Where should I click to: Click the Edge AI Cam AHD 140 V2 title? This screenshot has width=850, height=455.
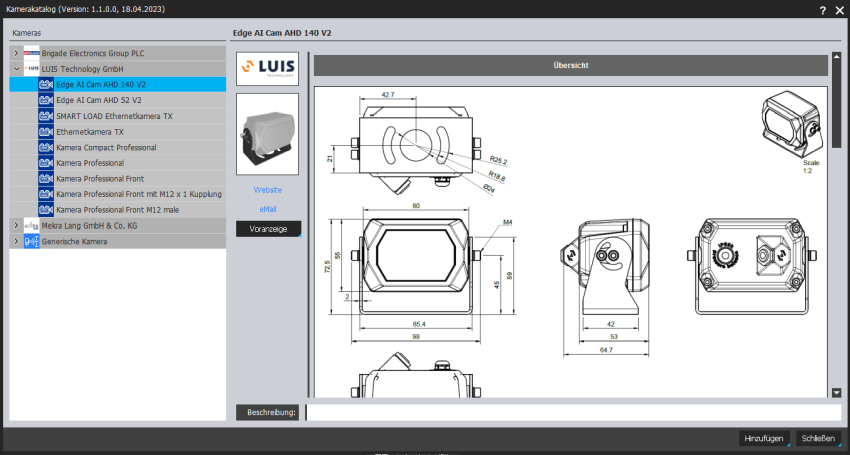point(282,33)
